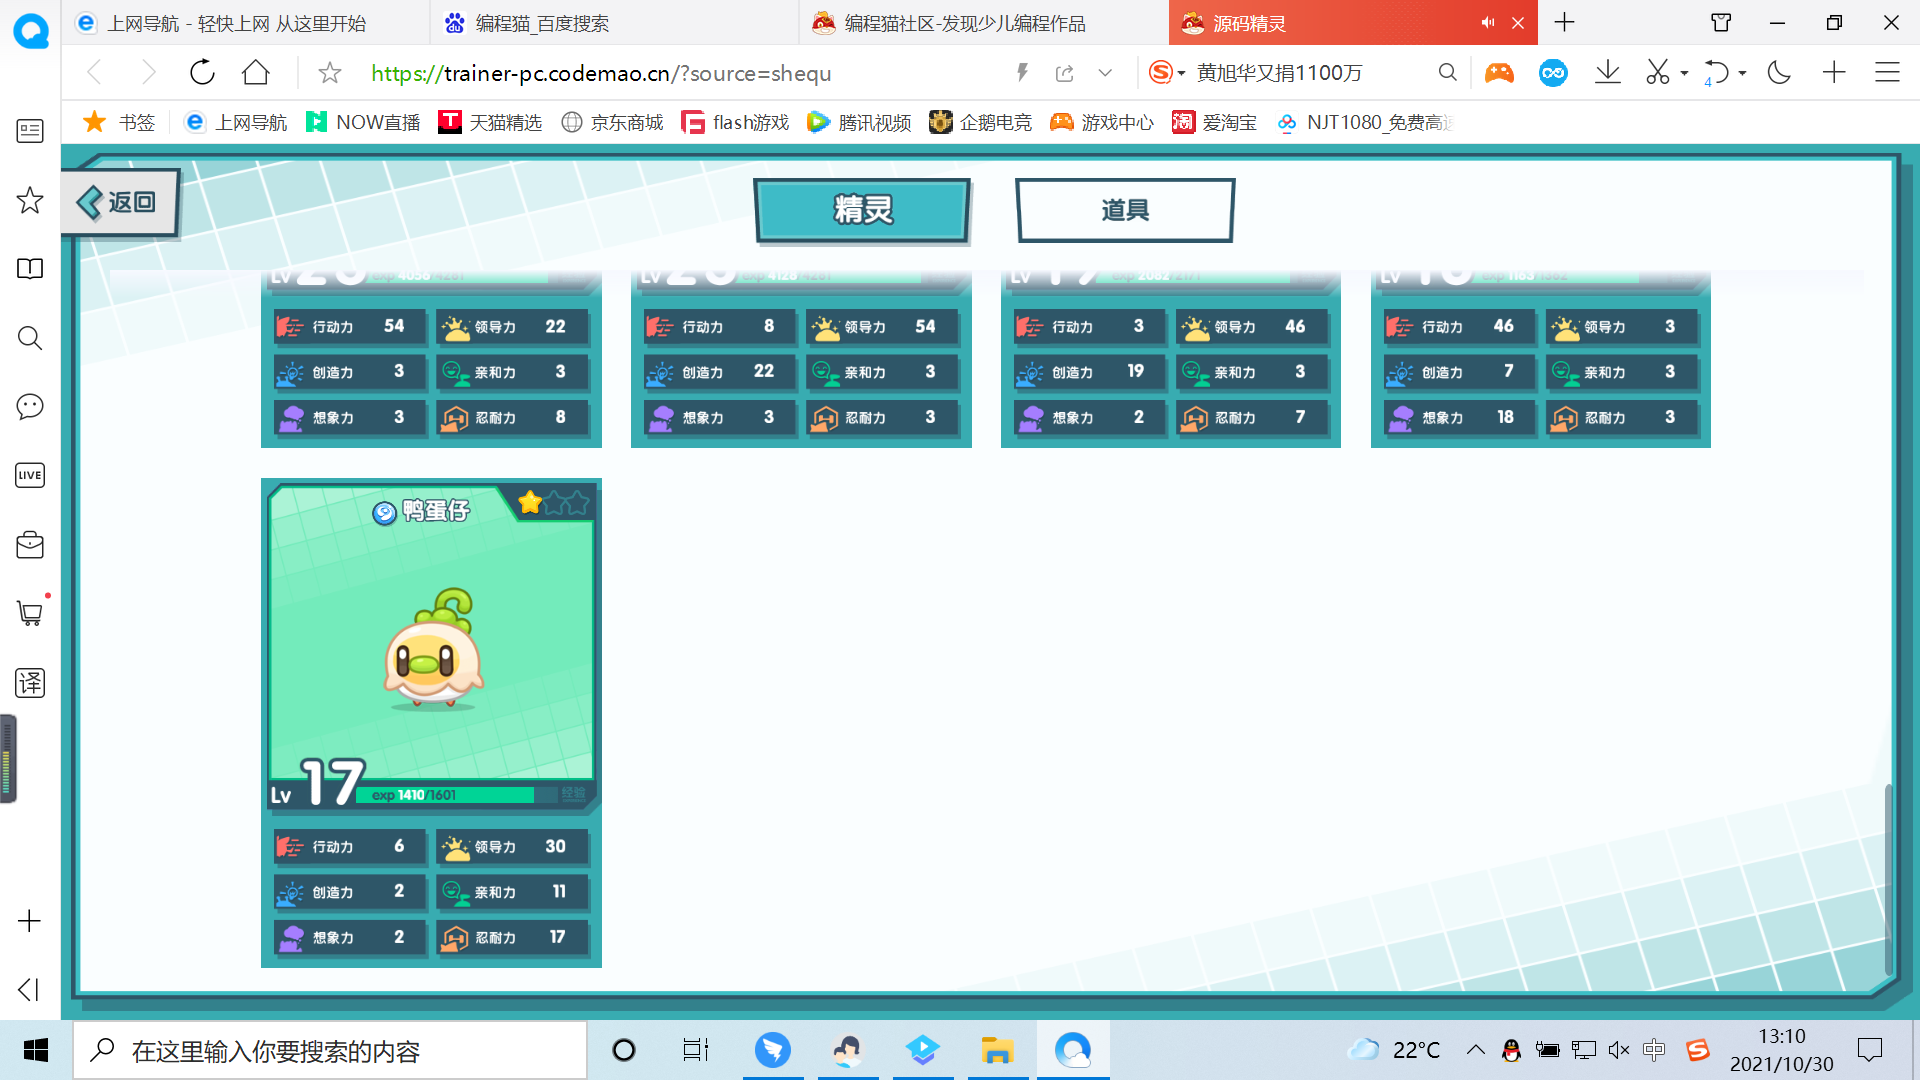Switch to the 精灵 tab
This screenshot has width=1920, height=1080.
pos(862,210)
